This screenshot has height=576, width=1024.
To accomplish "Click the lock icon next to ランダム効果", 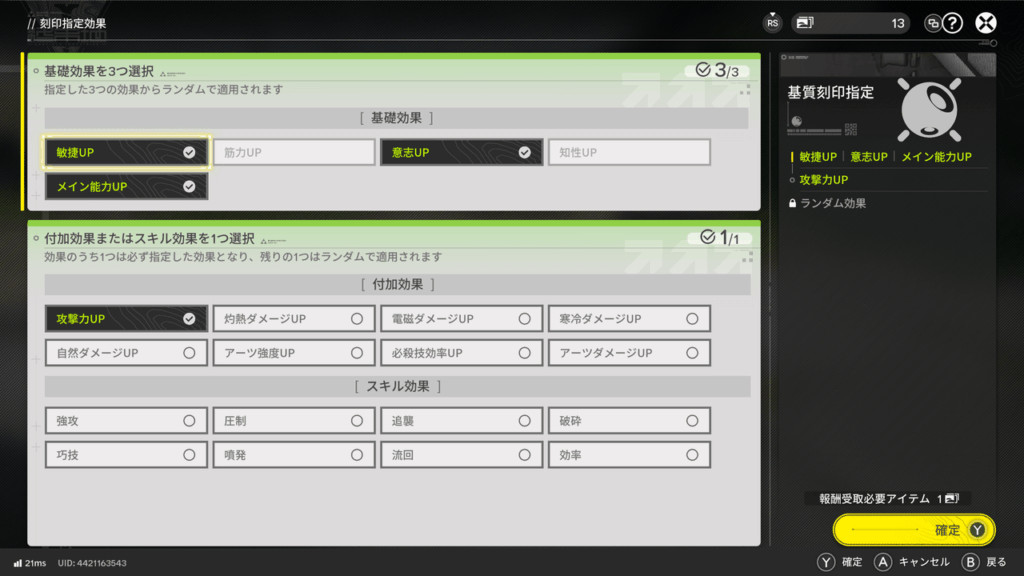I will click(793, 203).
